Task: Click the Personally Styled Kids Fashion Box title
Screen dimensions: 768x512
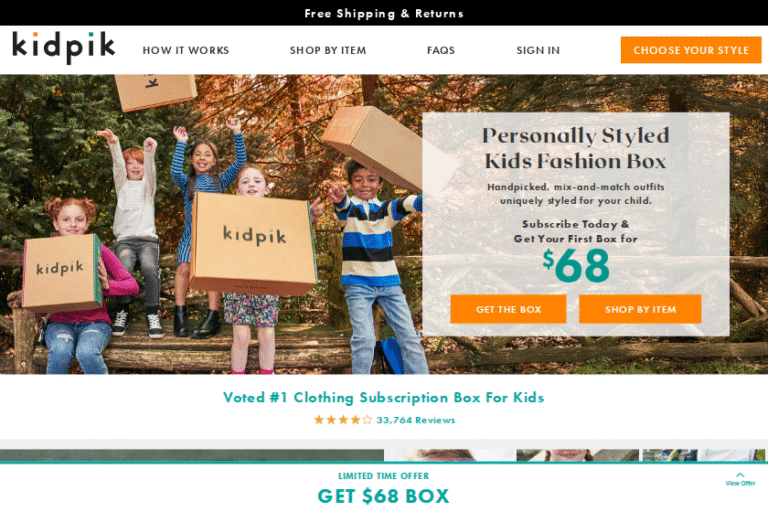Action: click(x=576, y=148)
